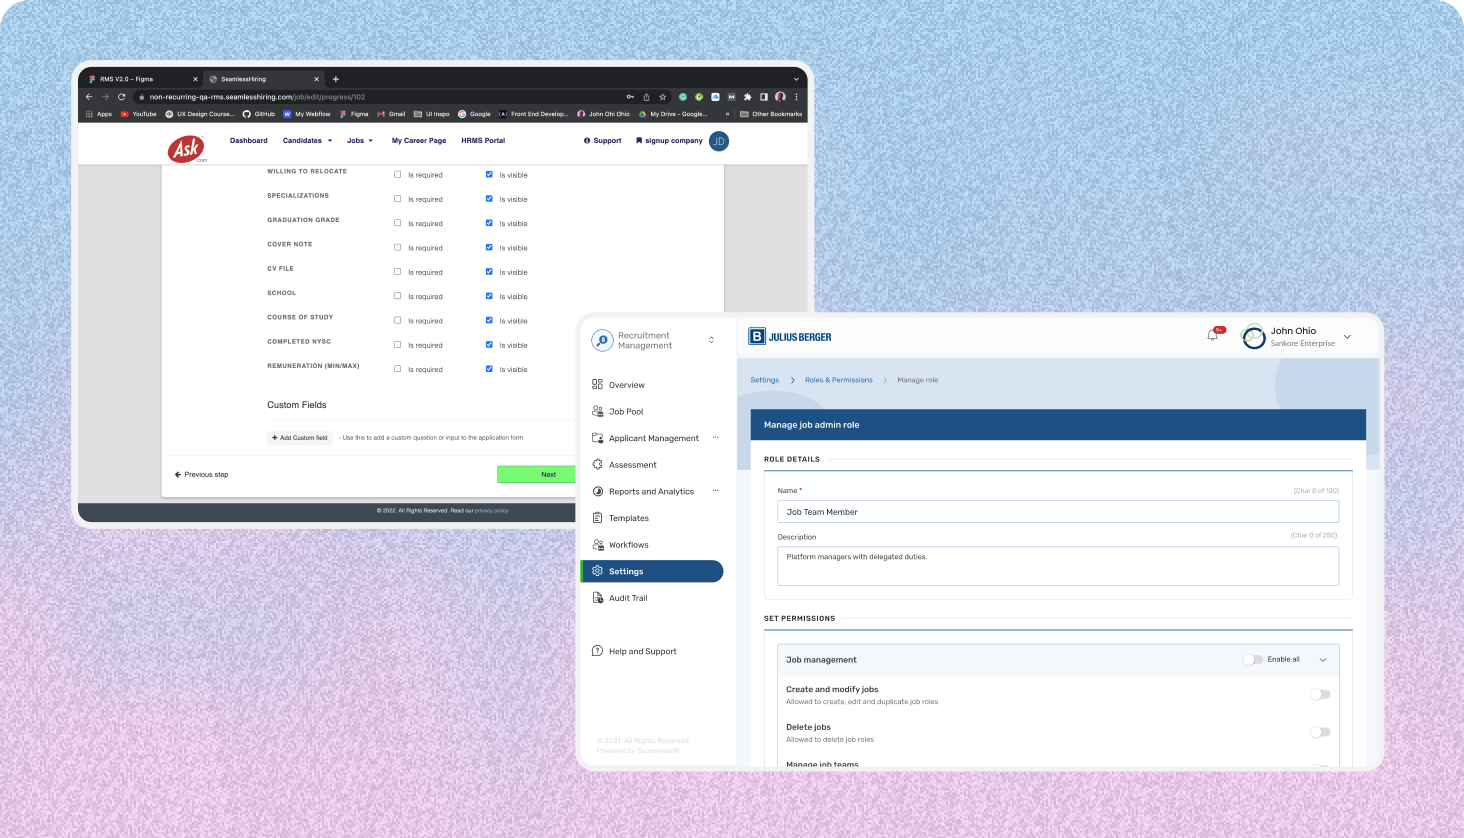Uncheck Cover Note is visible
The height and width of the screenshot is (838, 1464).
[489, 247]
